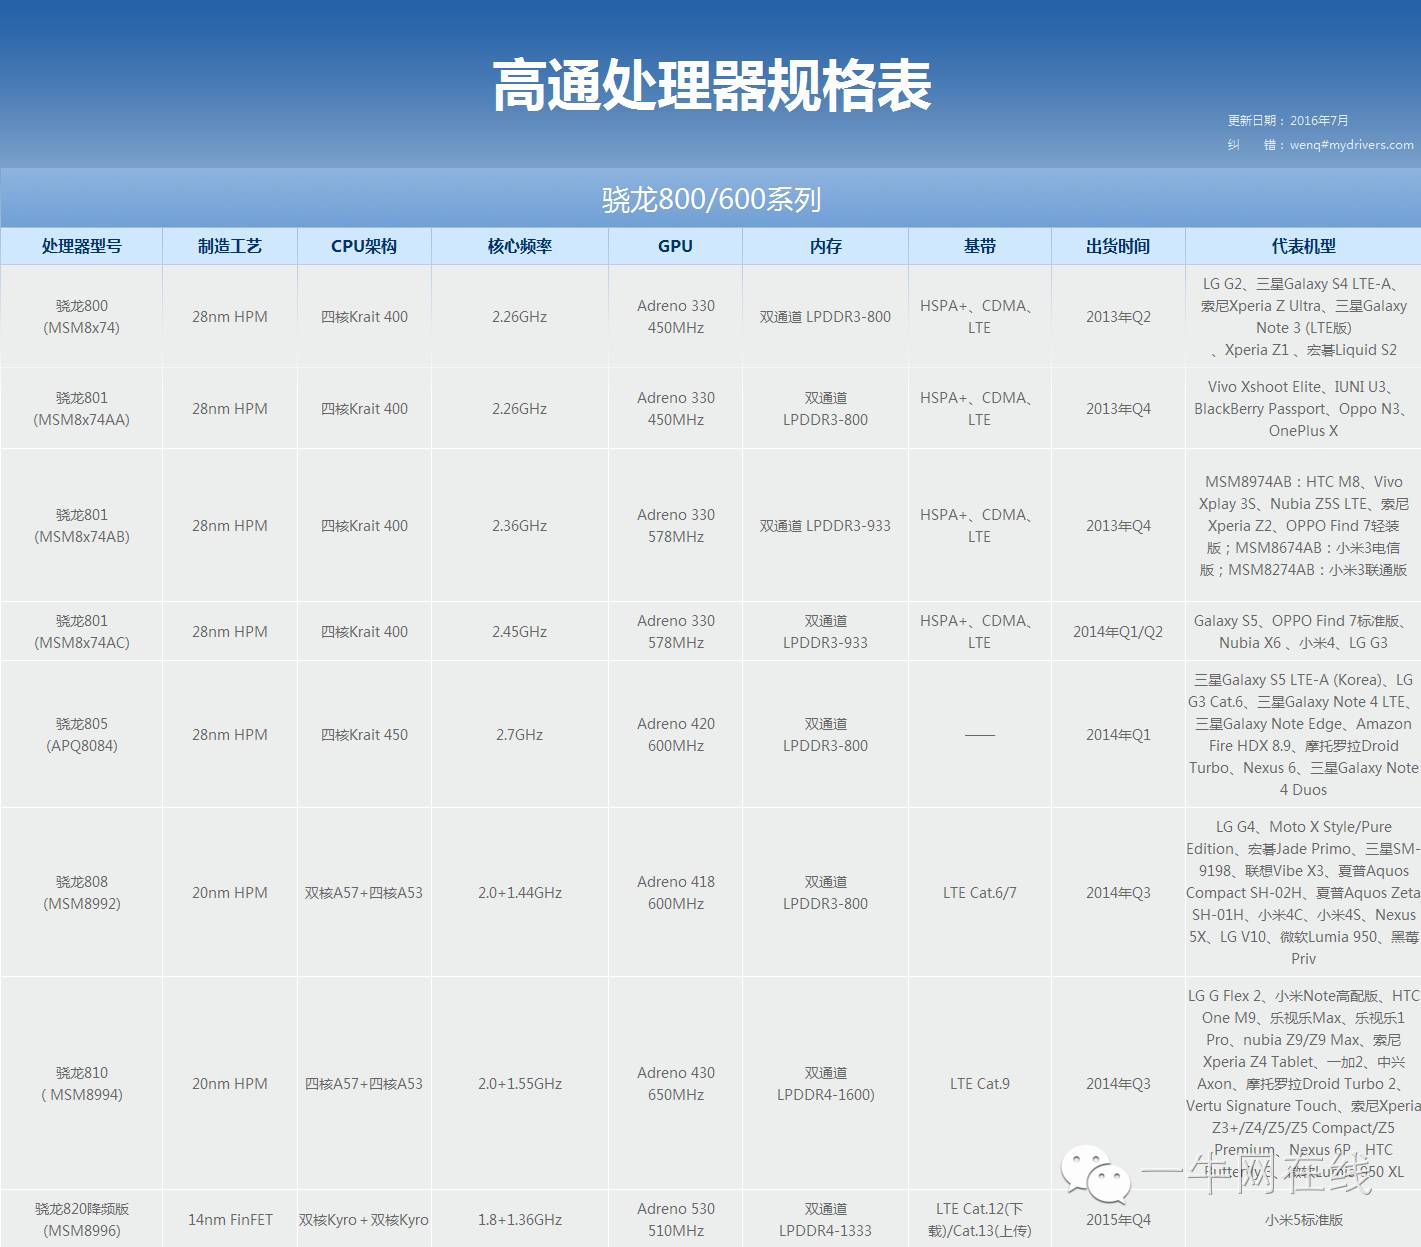Click the LTE Cat.12(下载)/Cat.13(上传) cell

(x=980, y=1220)
